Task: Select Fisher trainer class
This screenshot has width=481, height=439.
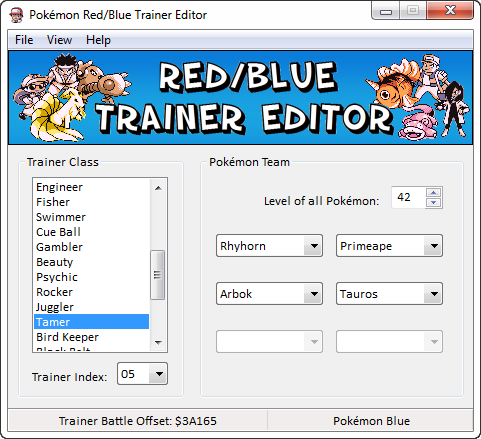Action: (x=91, y=202)
